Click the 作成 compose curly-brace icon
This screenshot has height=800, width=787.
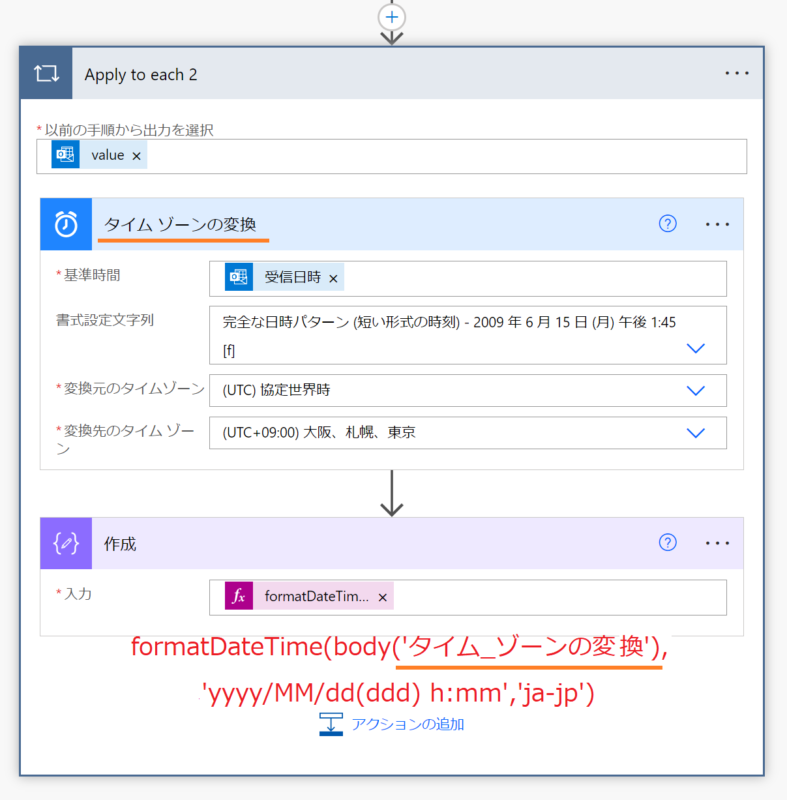coord(66,544)
